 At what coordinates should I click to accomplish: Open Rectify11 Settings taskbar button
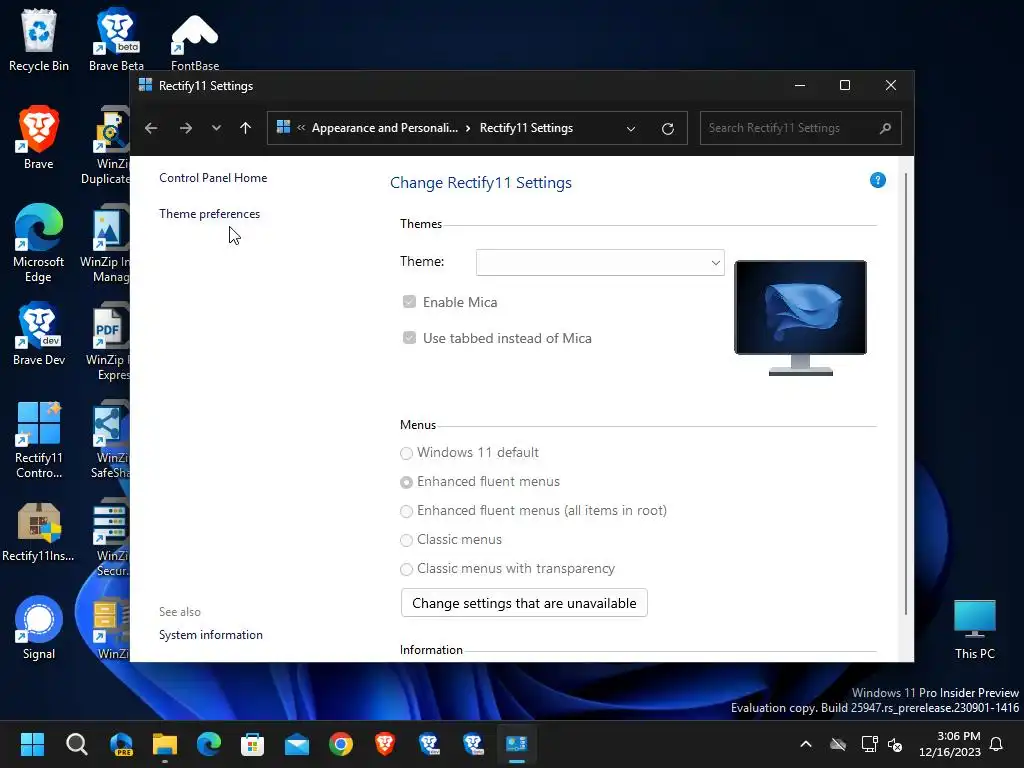pos(517,744)
